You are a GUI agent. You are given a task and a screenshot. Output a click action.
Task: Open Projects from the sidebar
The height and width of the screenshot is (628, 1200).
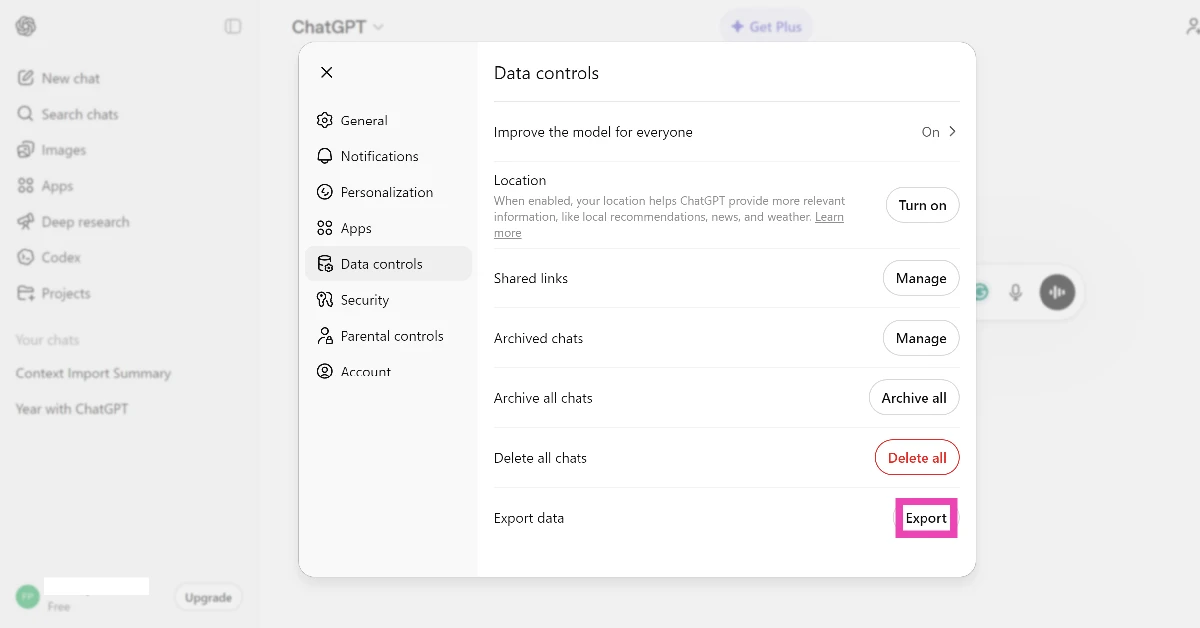[65, 293]
